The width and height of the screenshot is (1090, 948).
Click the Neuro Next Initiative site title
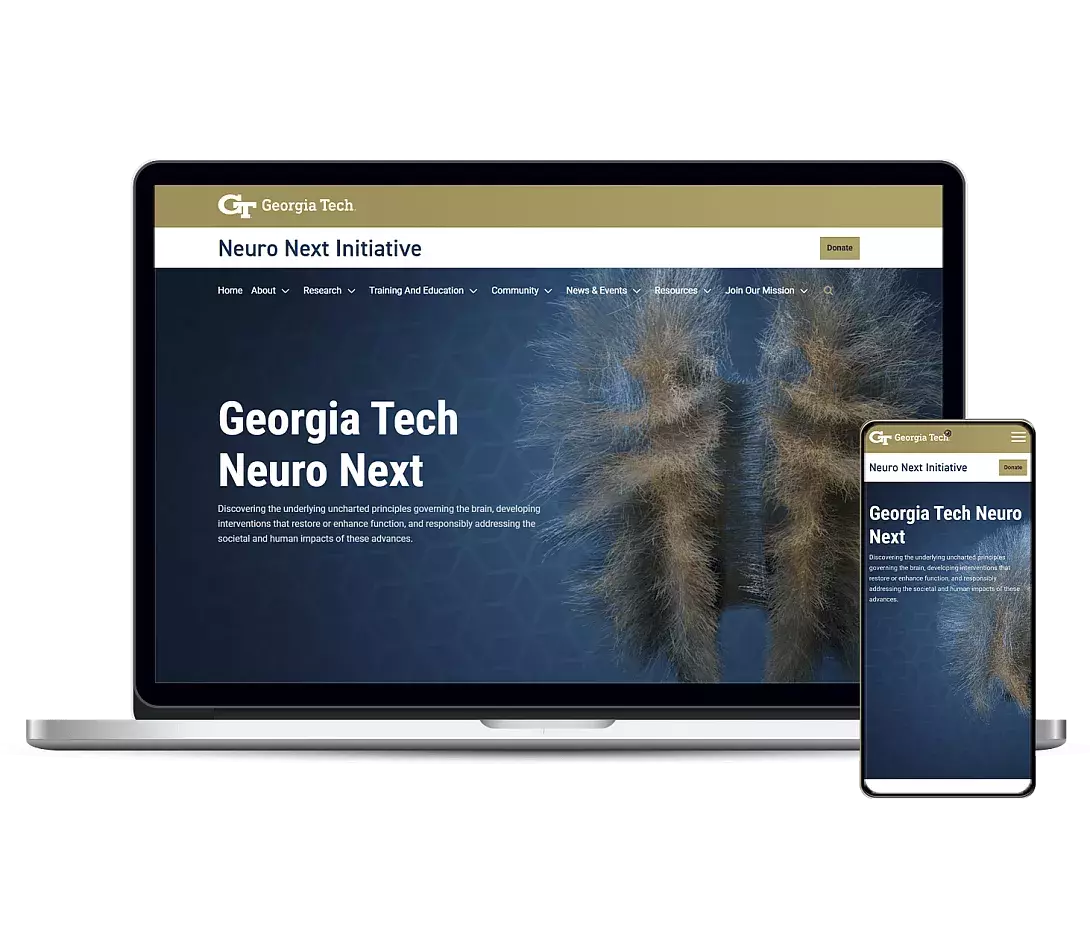click(320, 248)
